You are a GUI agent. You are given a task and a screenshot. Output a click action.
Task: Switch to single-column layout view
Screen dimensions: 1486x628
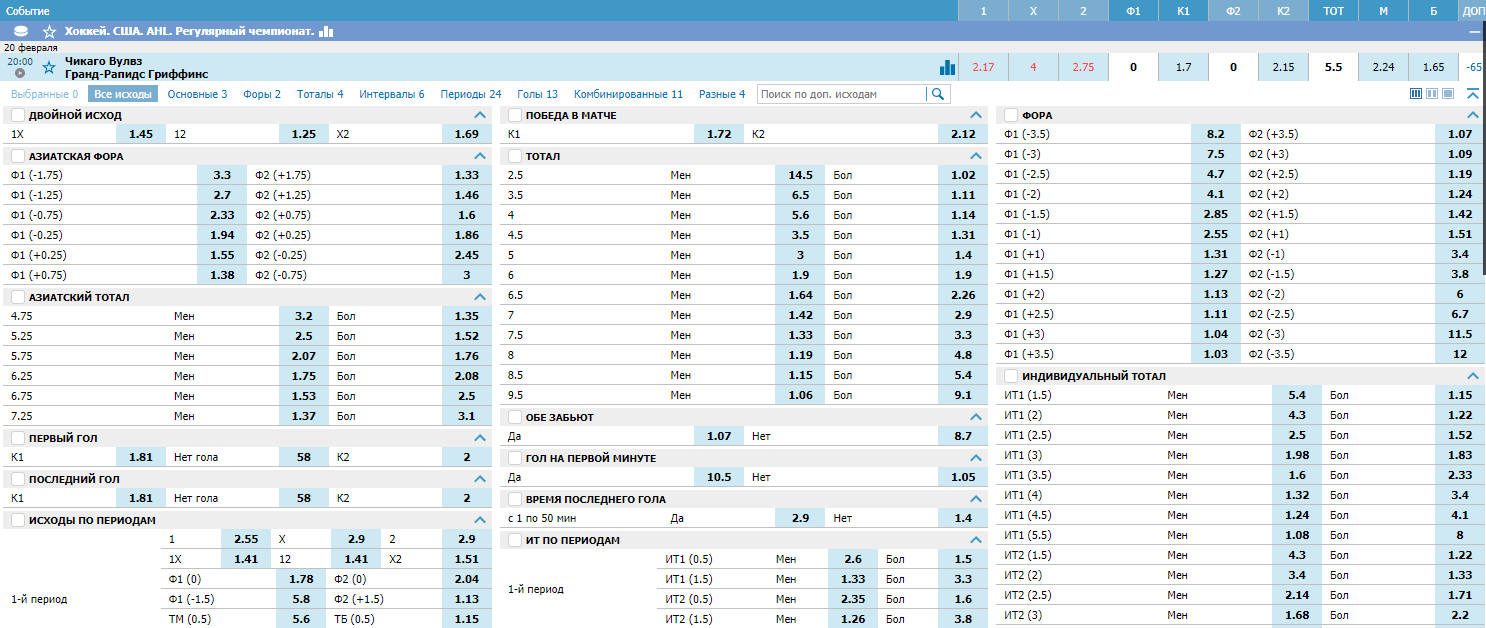[1449, 94]
